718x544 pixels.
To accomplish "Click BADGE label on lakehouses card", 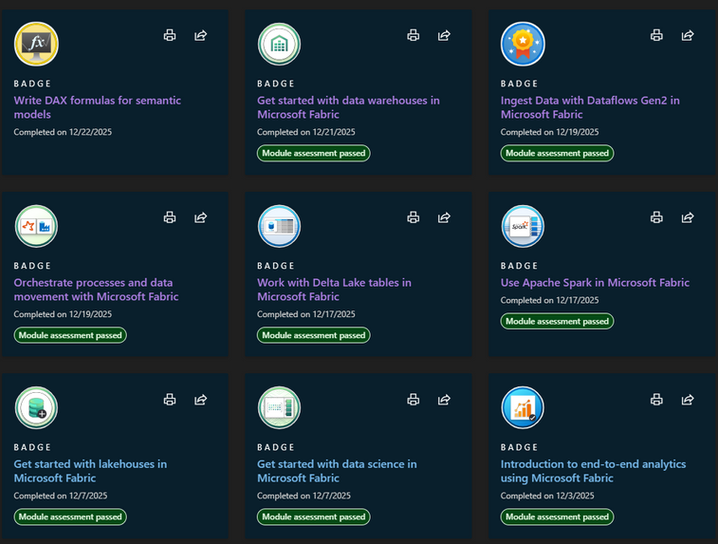I will [33, 447].
